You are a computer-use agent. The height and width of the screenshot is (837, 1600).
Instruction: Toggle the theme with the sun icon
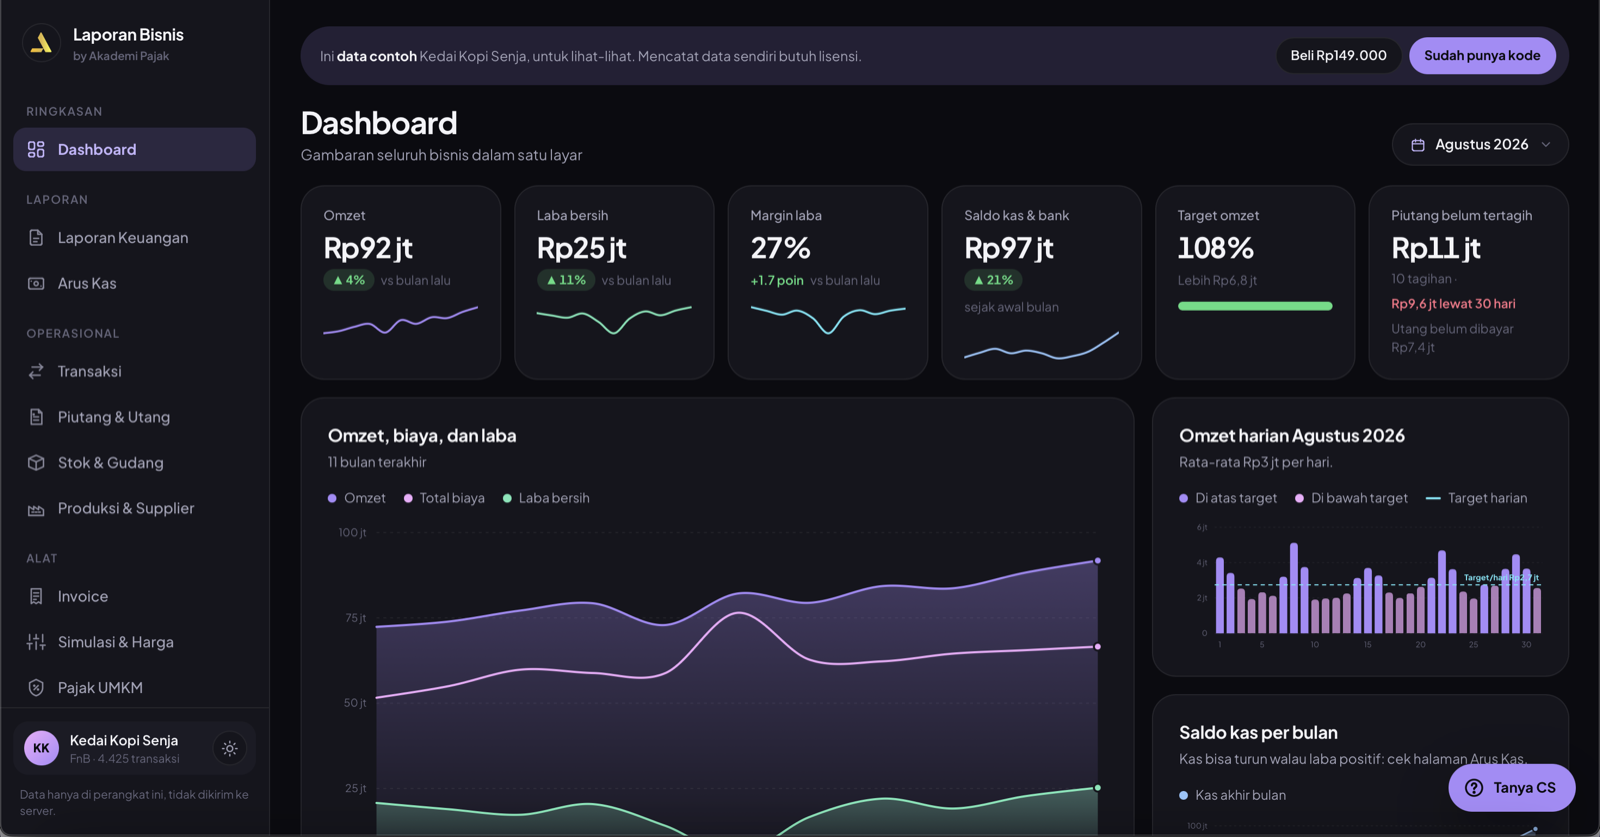[x=230, y=748]
